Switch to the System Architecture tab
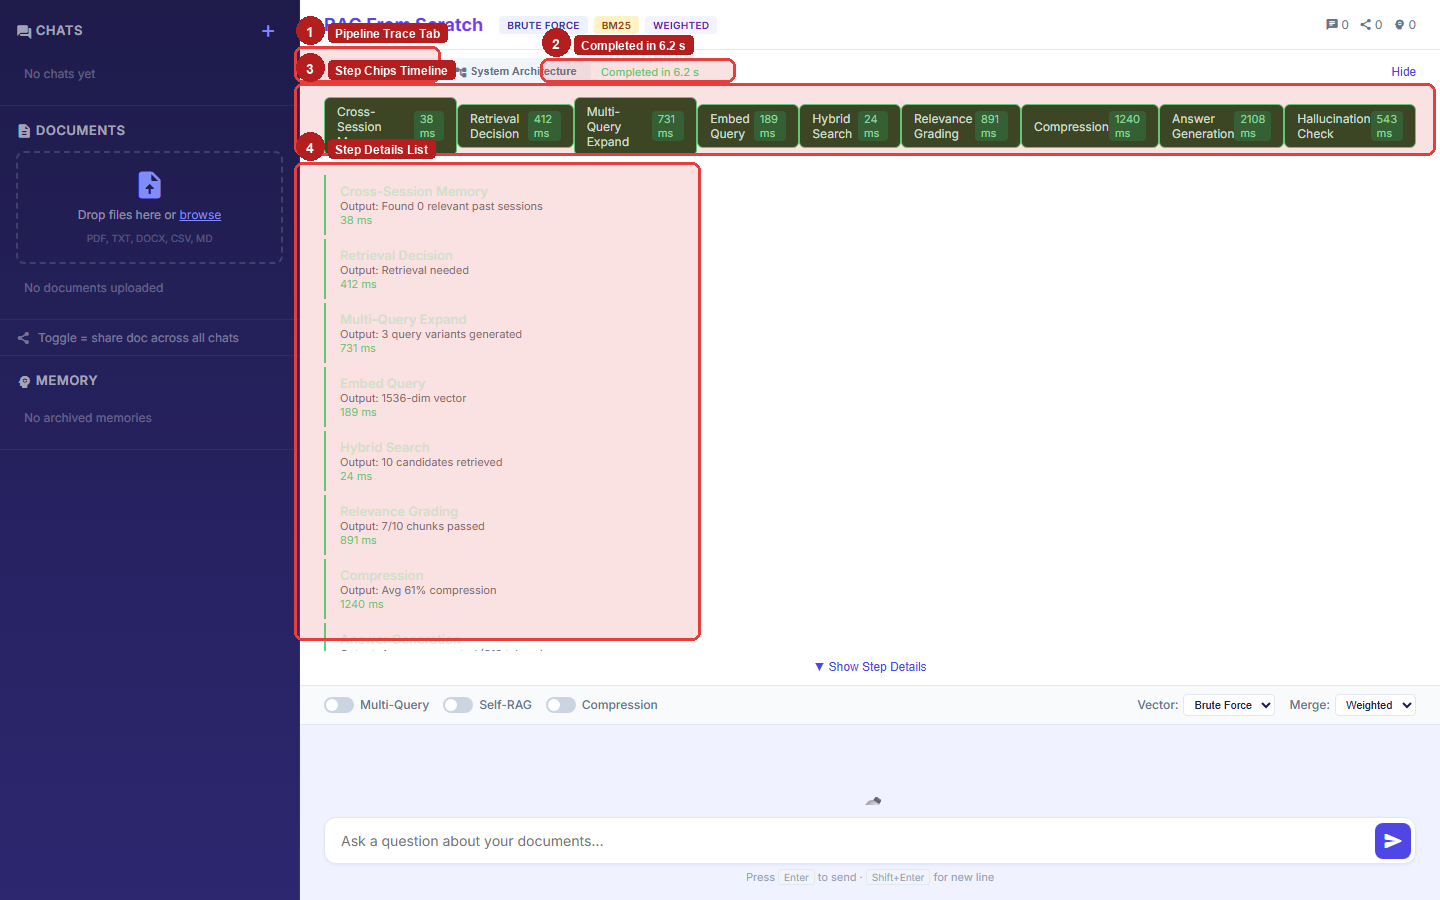The width and height of the screenshot is (1440, 900). point(516,71)
